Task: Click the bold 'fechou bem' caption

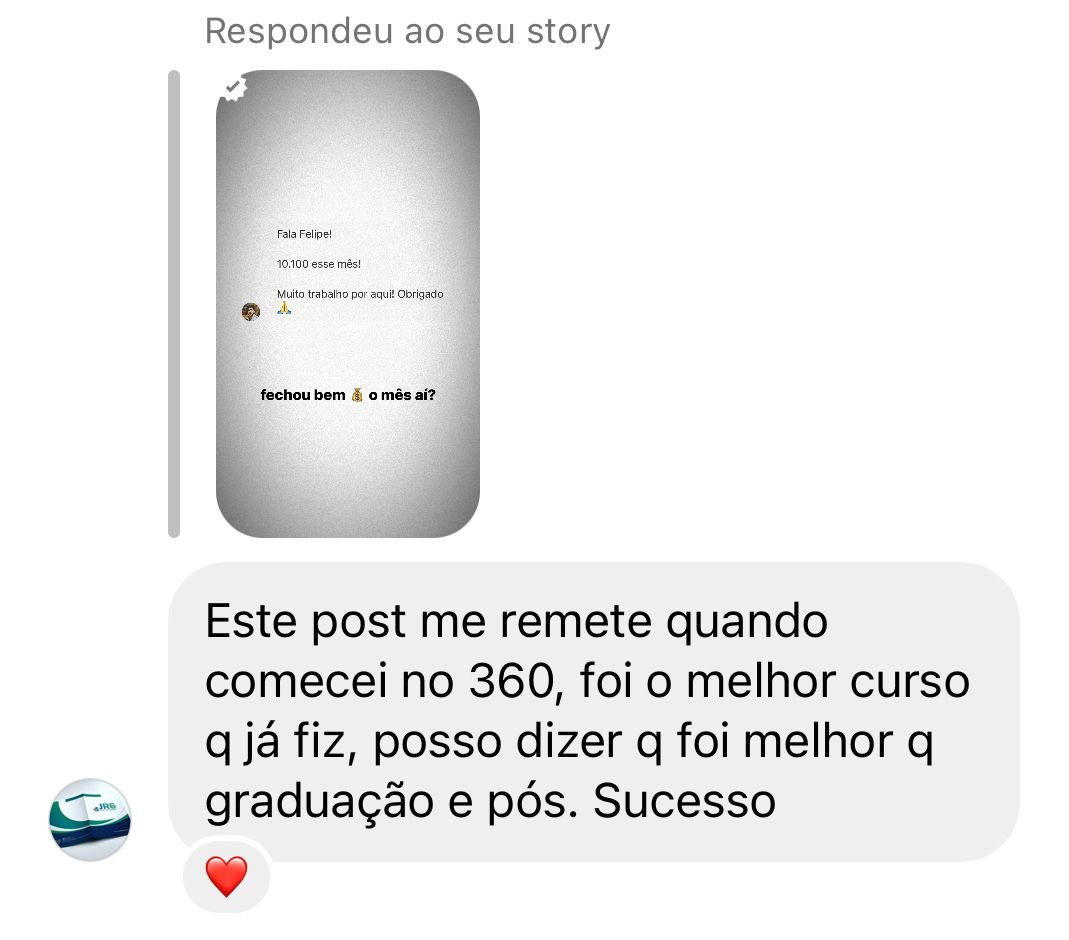Action: tap(303, 395)
